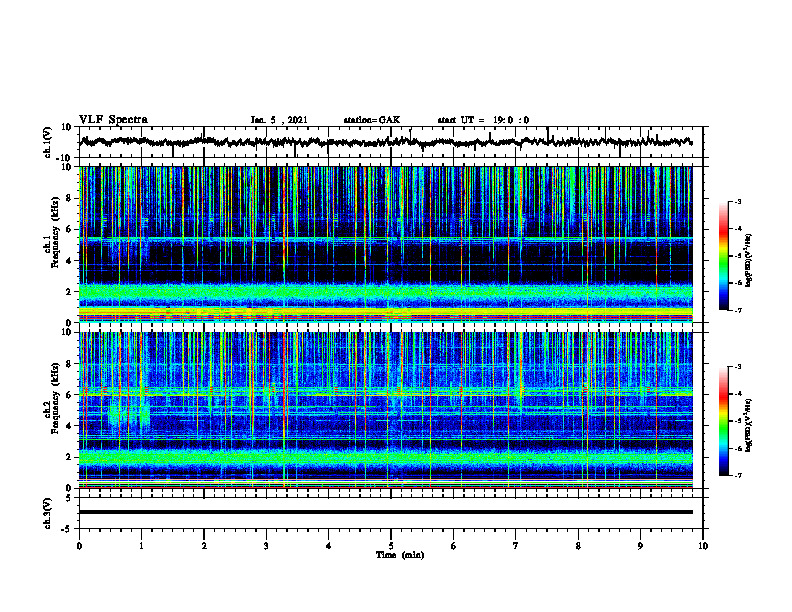Select the date text "Jan. 5 , 2021"
Image resolution: width=792 pixels, height=612 pixels.
click(279, 120)
